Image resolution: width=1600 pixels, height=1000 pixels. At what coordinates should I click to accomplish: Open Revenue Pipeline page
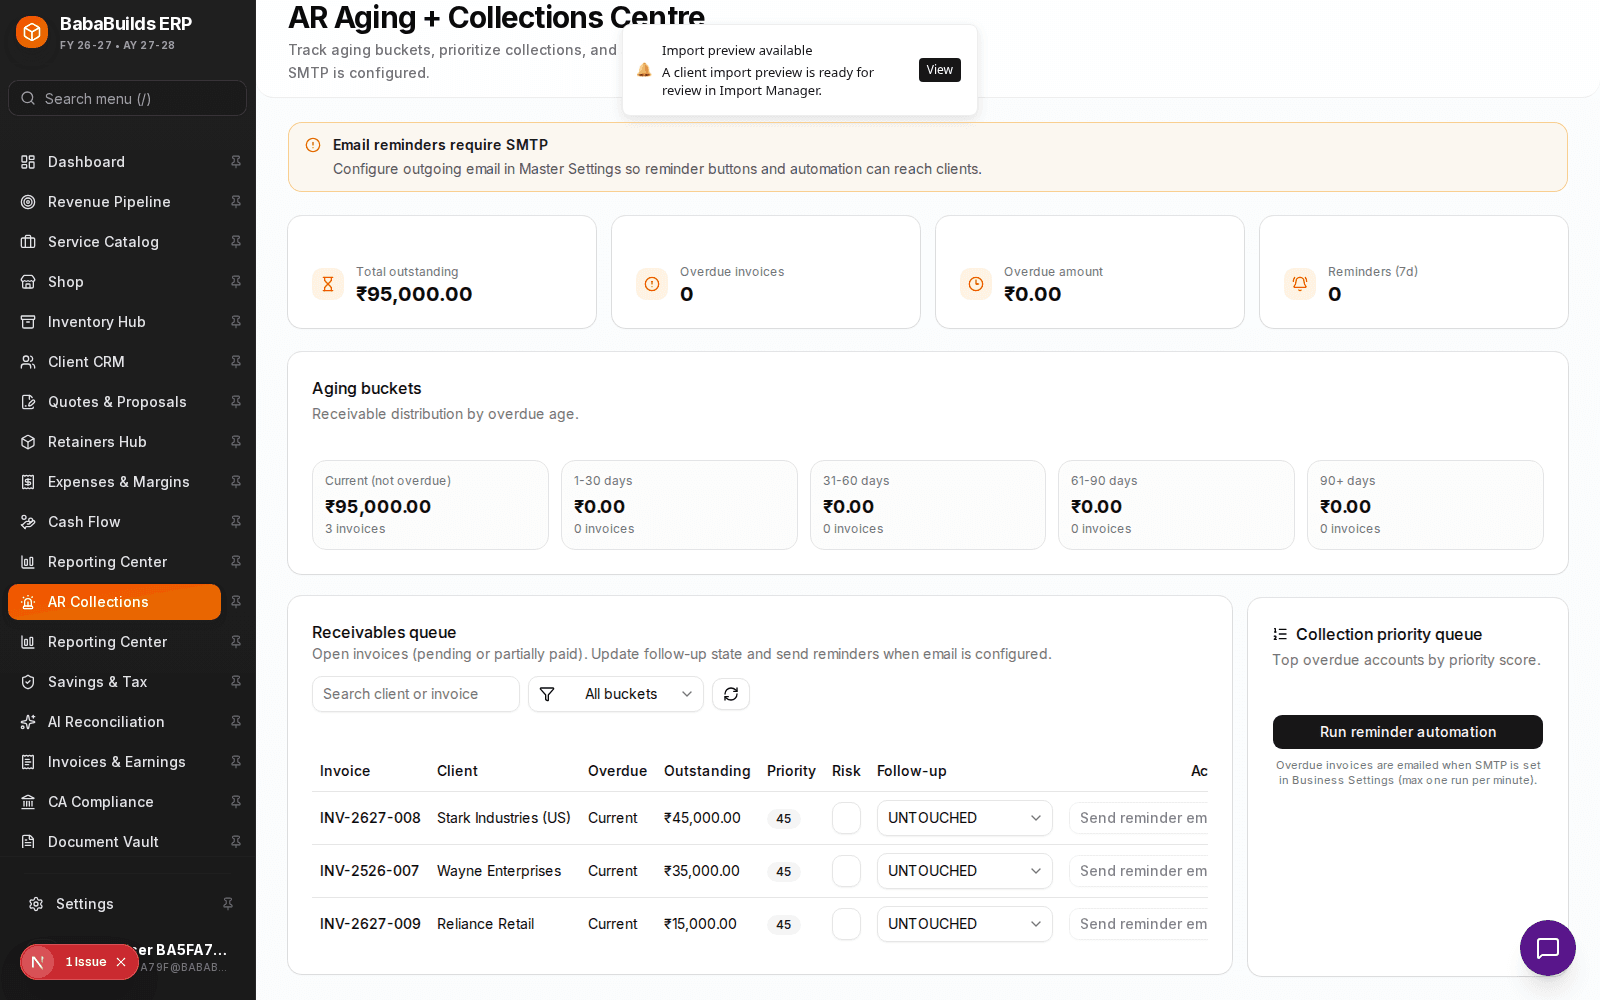coord(114,202)
